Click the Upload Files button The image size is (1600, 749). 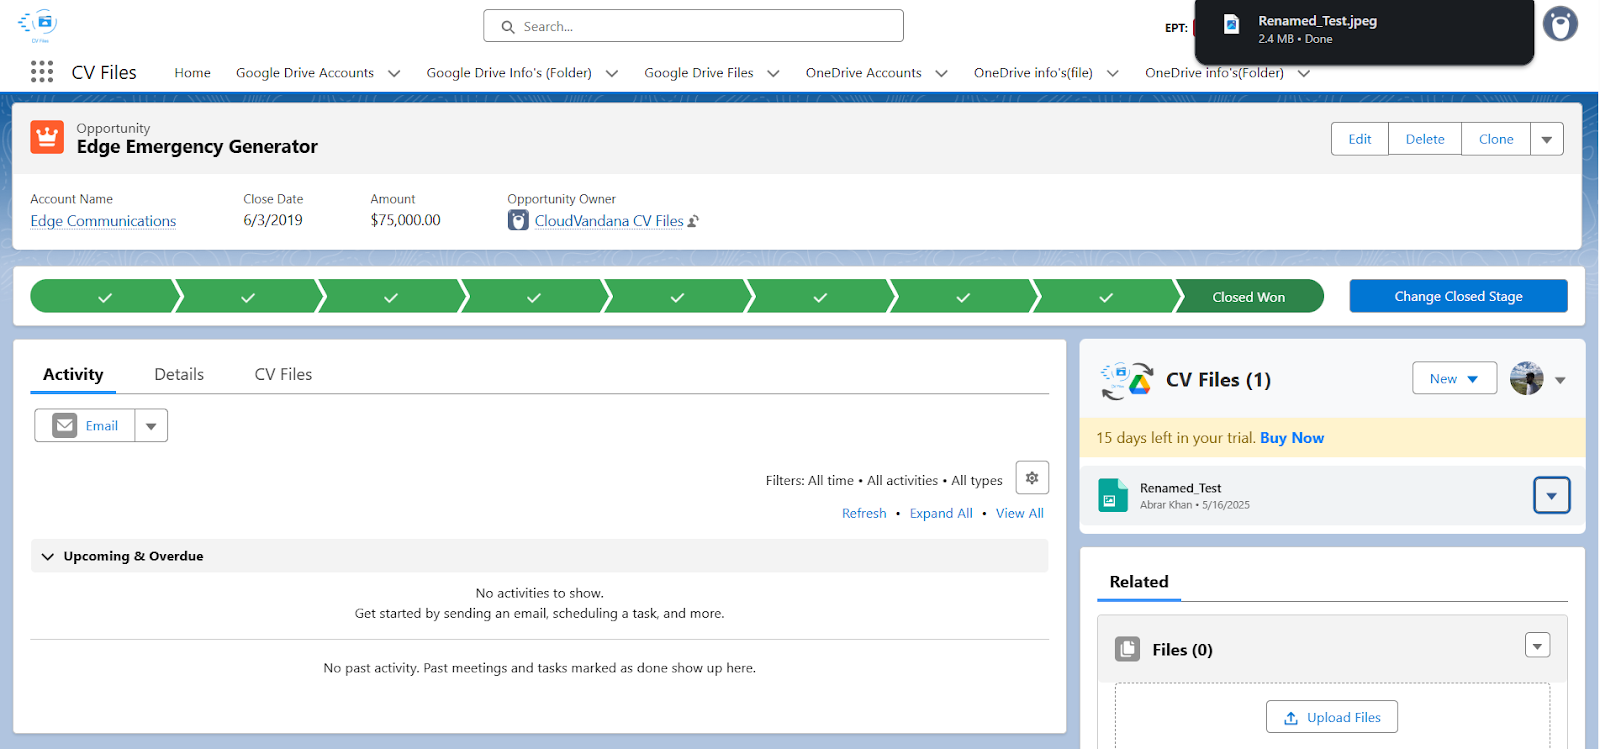coord(1332,717)
